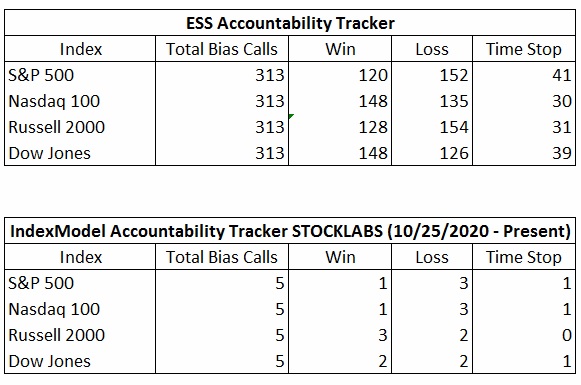The width and height of the screenshot is (581, 385).
Task: Select the IndexModel Accountability Tracker title cell
Action: [290, 231]
